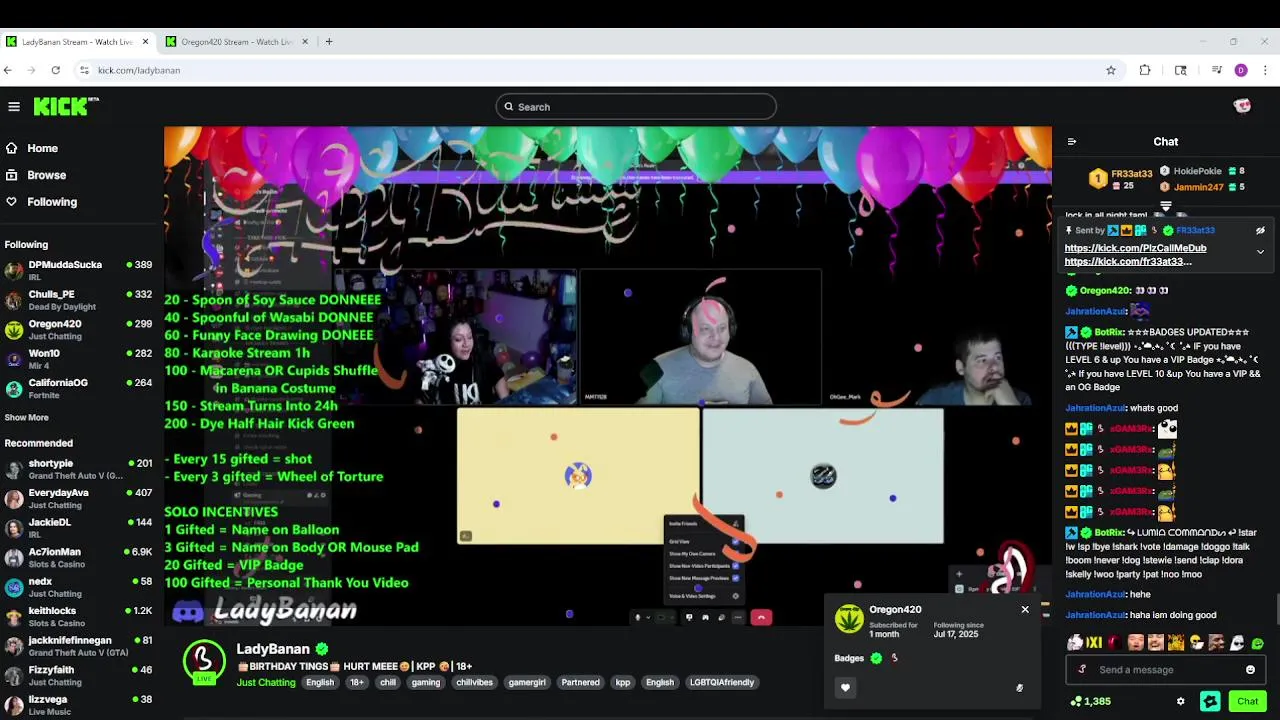1280x720 pixels.
Task: Click the Partnered tag
Action: pyautogui.click(x=581, y=683)
